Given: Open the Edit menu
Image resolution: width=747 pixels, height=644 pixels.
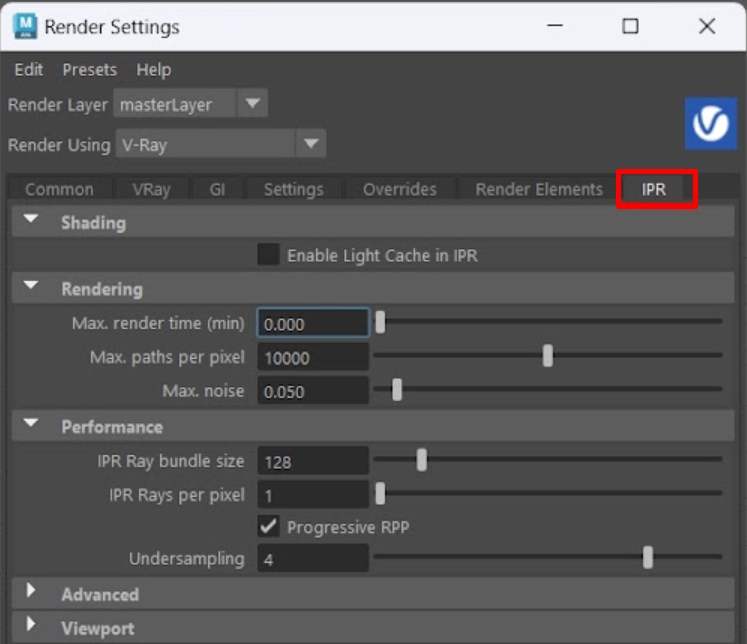Looking at the screenshot, I should (x=29, y=70).
